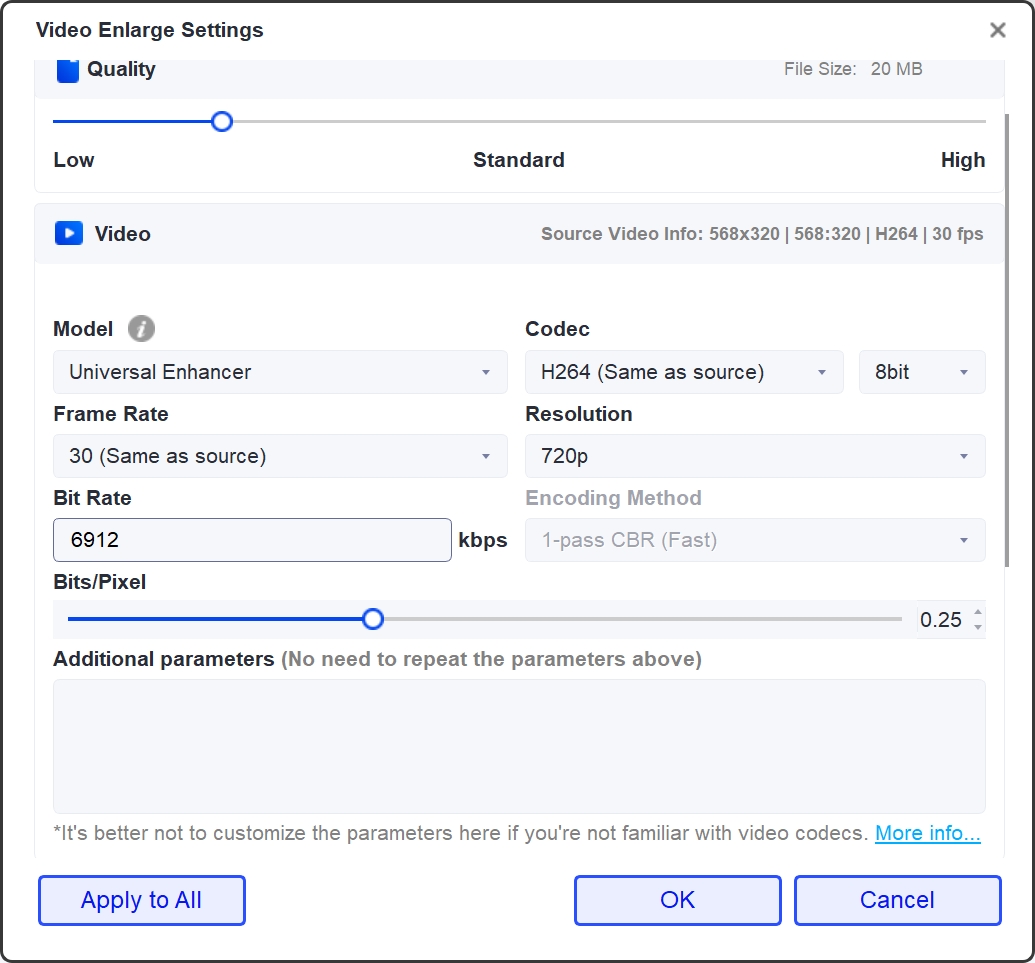This screenshot has height=963, width=1035.
Task: Dismiss changes with the Cancel button
Action: coord(897,900)
